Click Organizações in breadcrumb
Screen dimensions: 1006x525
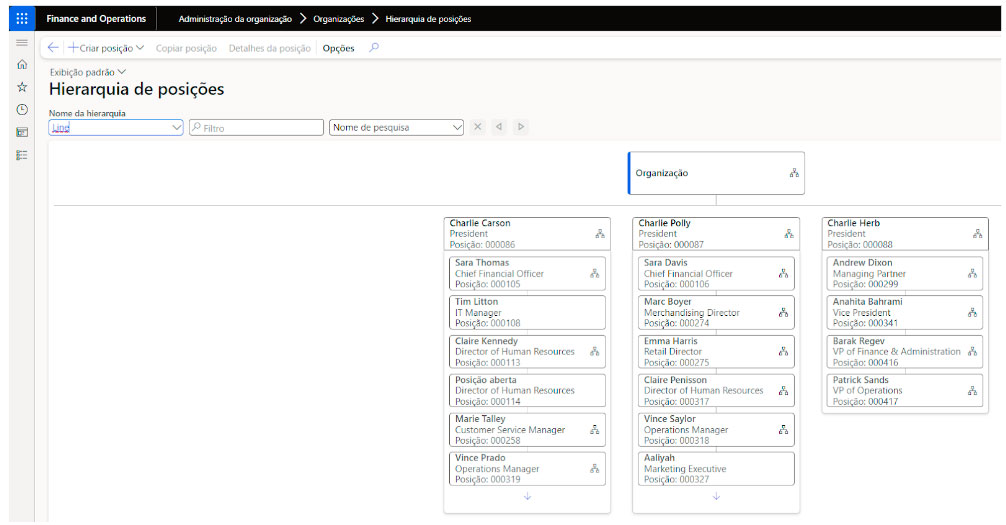coord(338,19)
